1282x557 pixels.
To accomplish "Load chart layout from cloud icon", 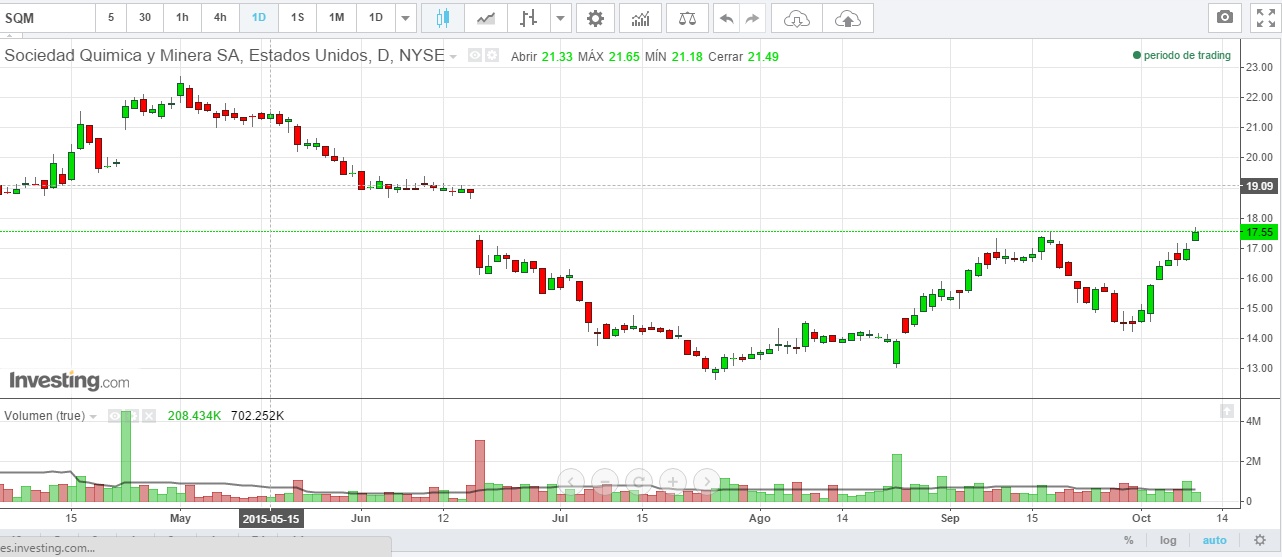I will click(797, 18).
